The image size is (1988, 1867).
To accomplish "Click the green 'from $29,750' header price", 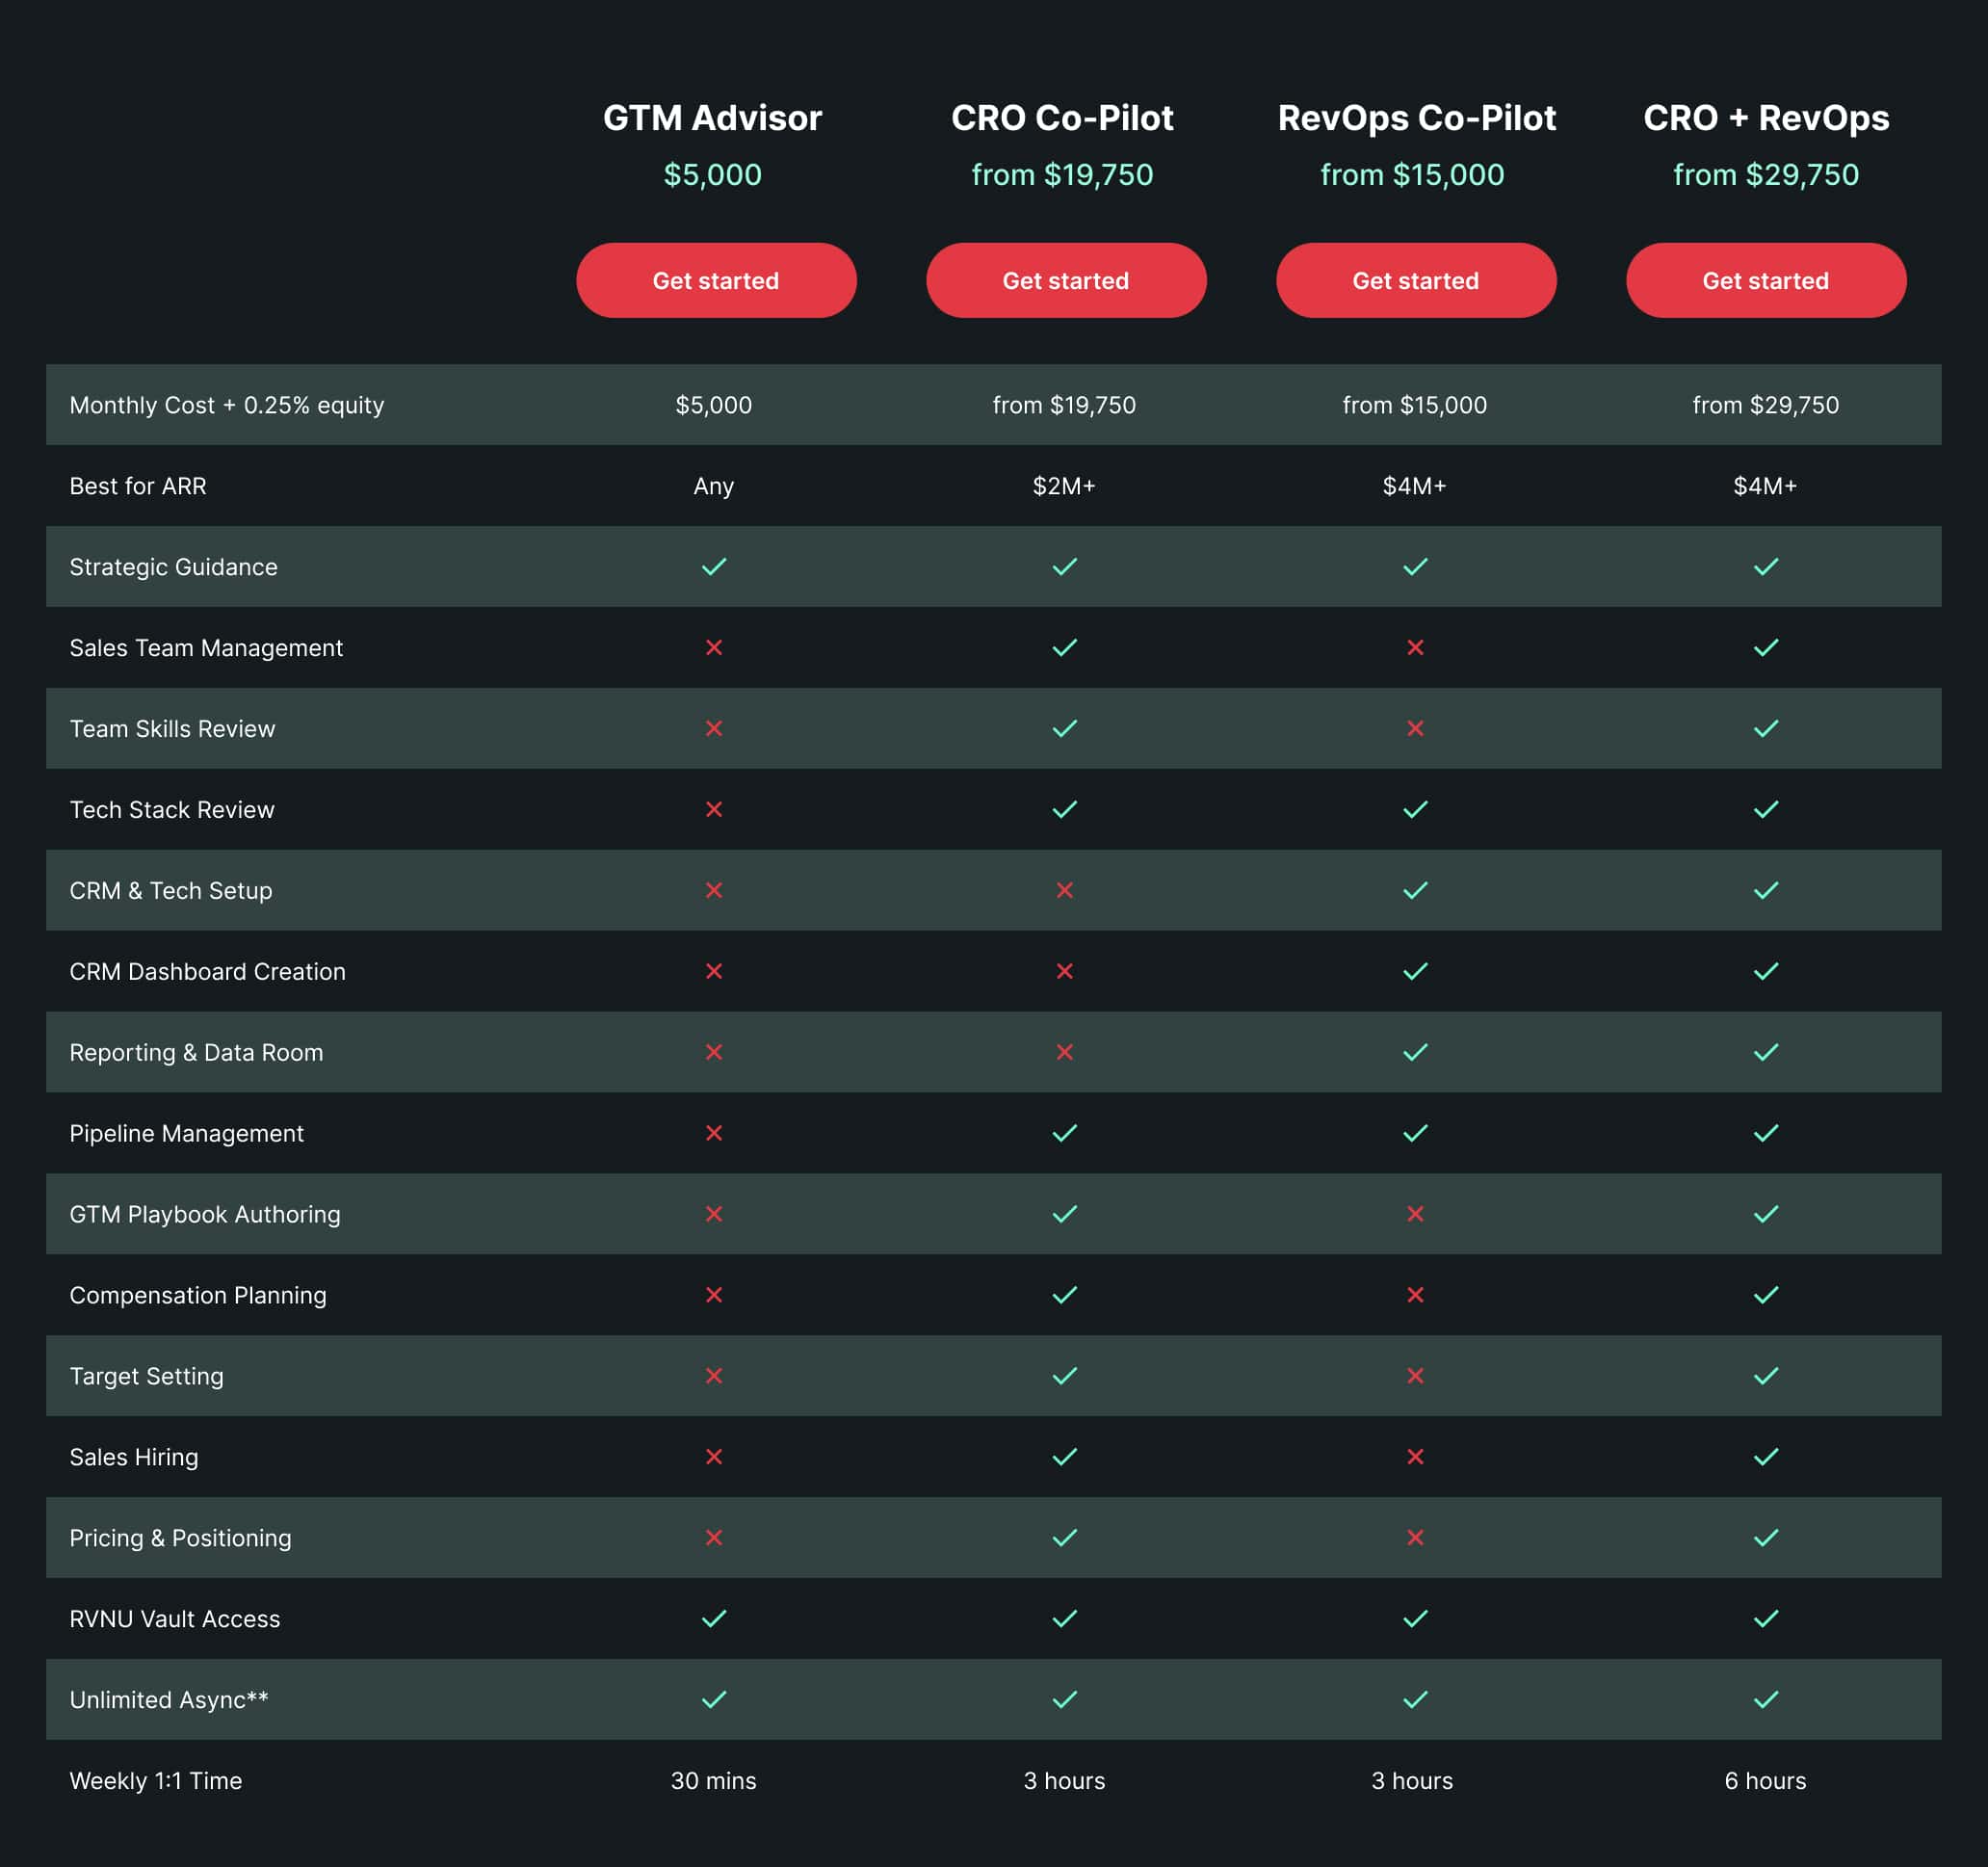I will 1766,175.
